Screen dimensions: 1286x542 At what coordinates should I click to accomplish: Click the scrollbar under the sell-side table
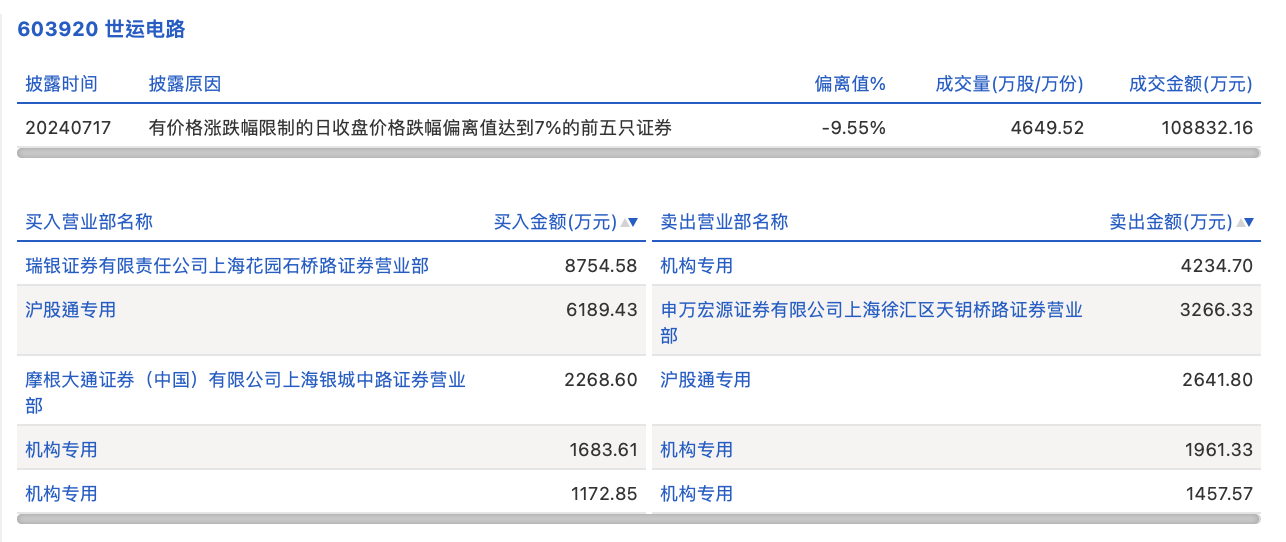click(955, 519)
